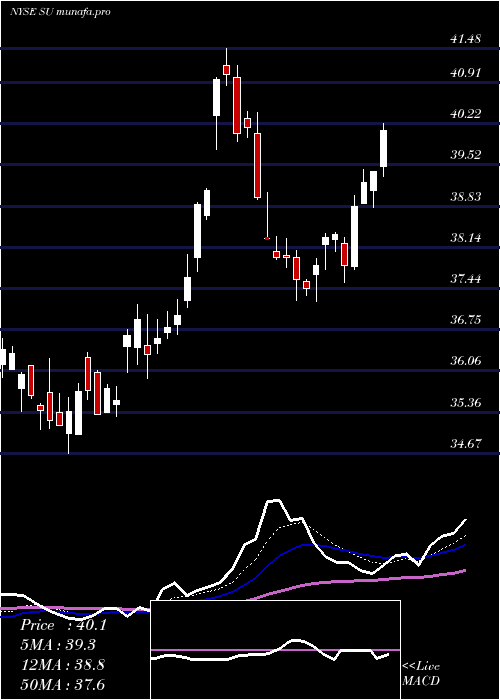Select the 35.36 price axis label
The image size is (500, 700).
pos(465,403)
